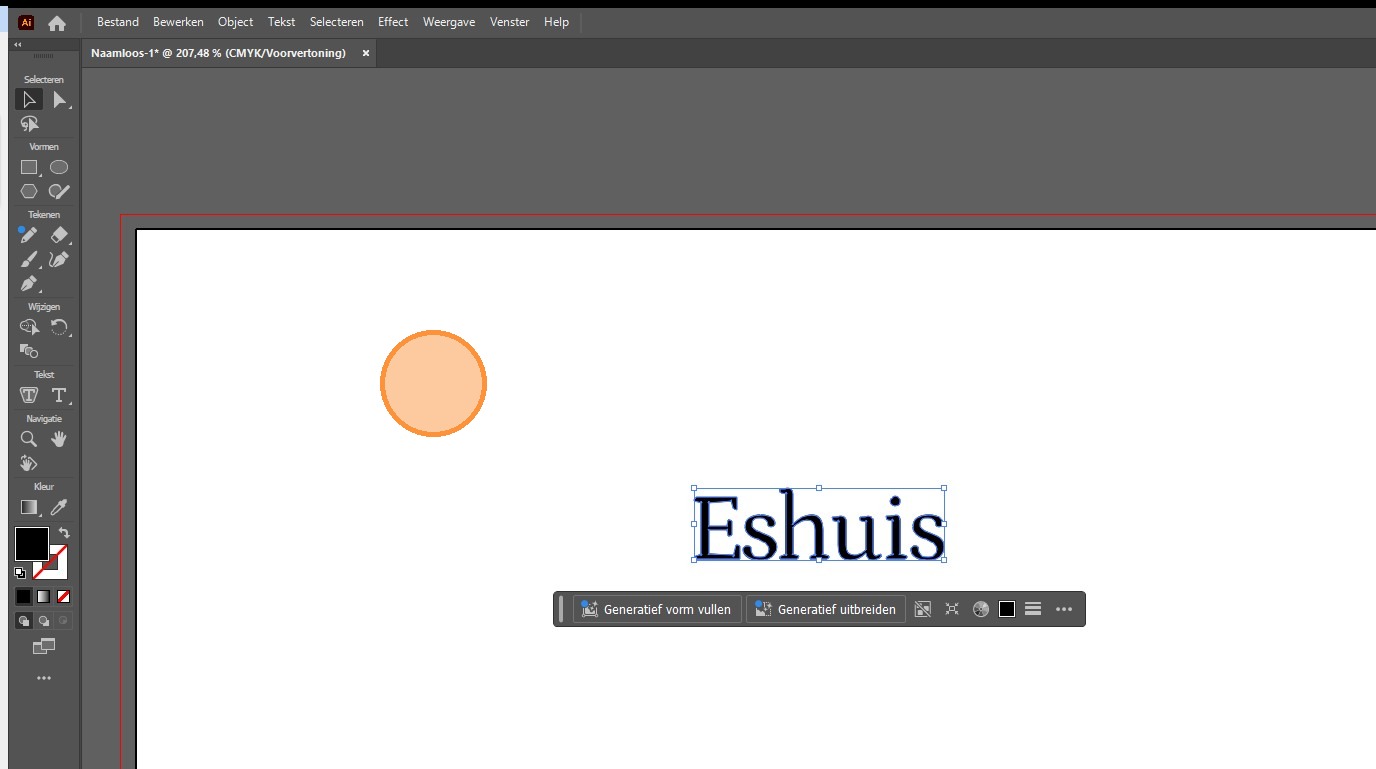Click Generatief uitbreiden button
Screen dimensions: 1376x769
pos(826,609)
